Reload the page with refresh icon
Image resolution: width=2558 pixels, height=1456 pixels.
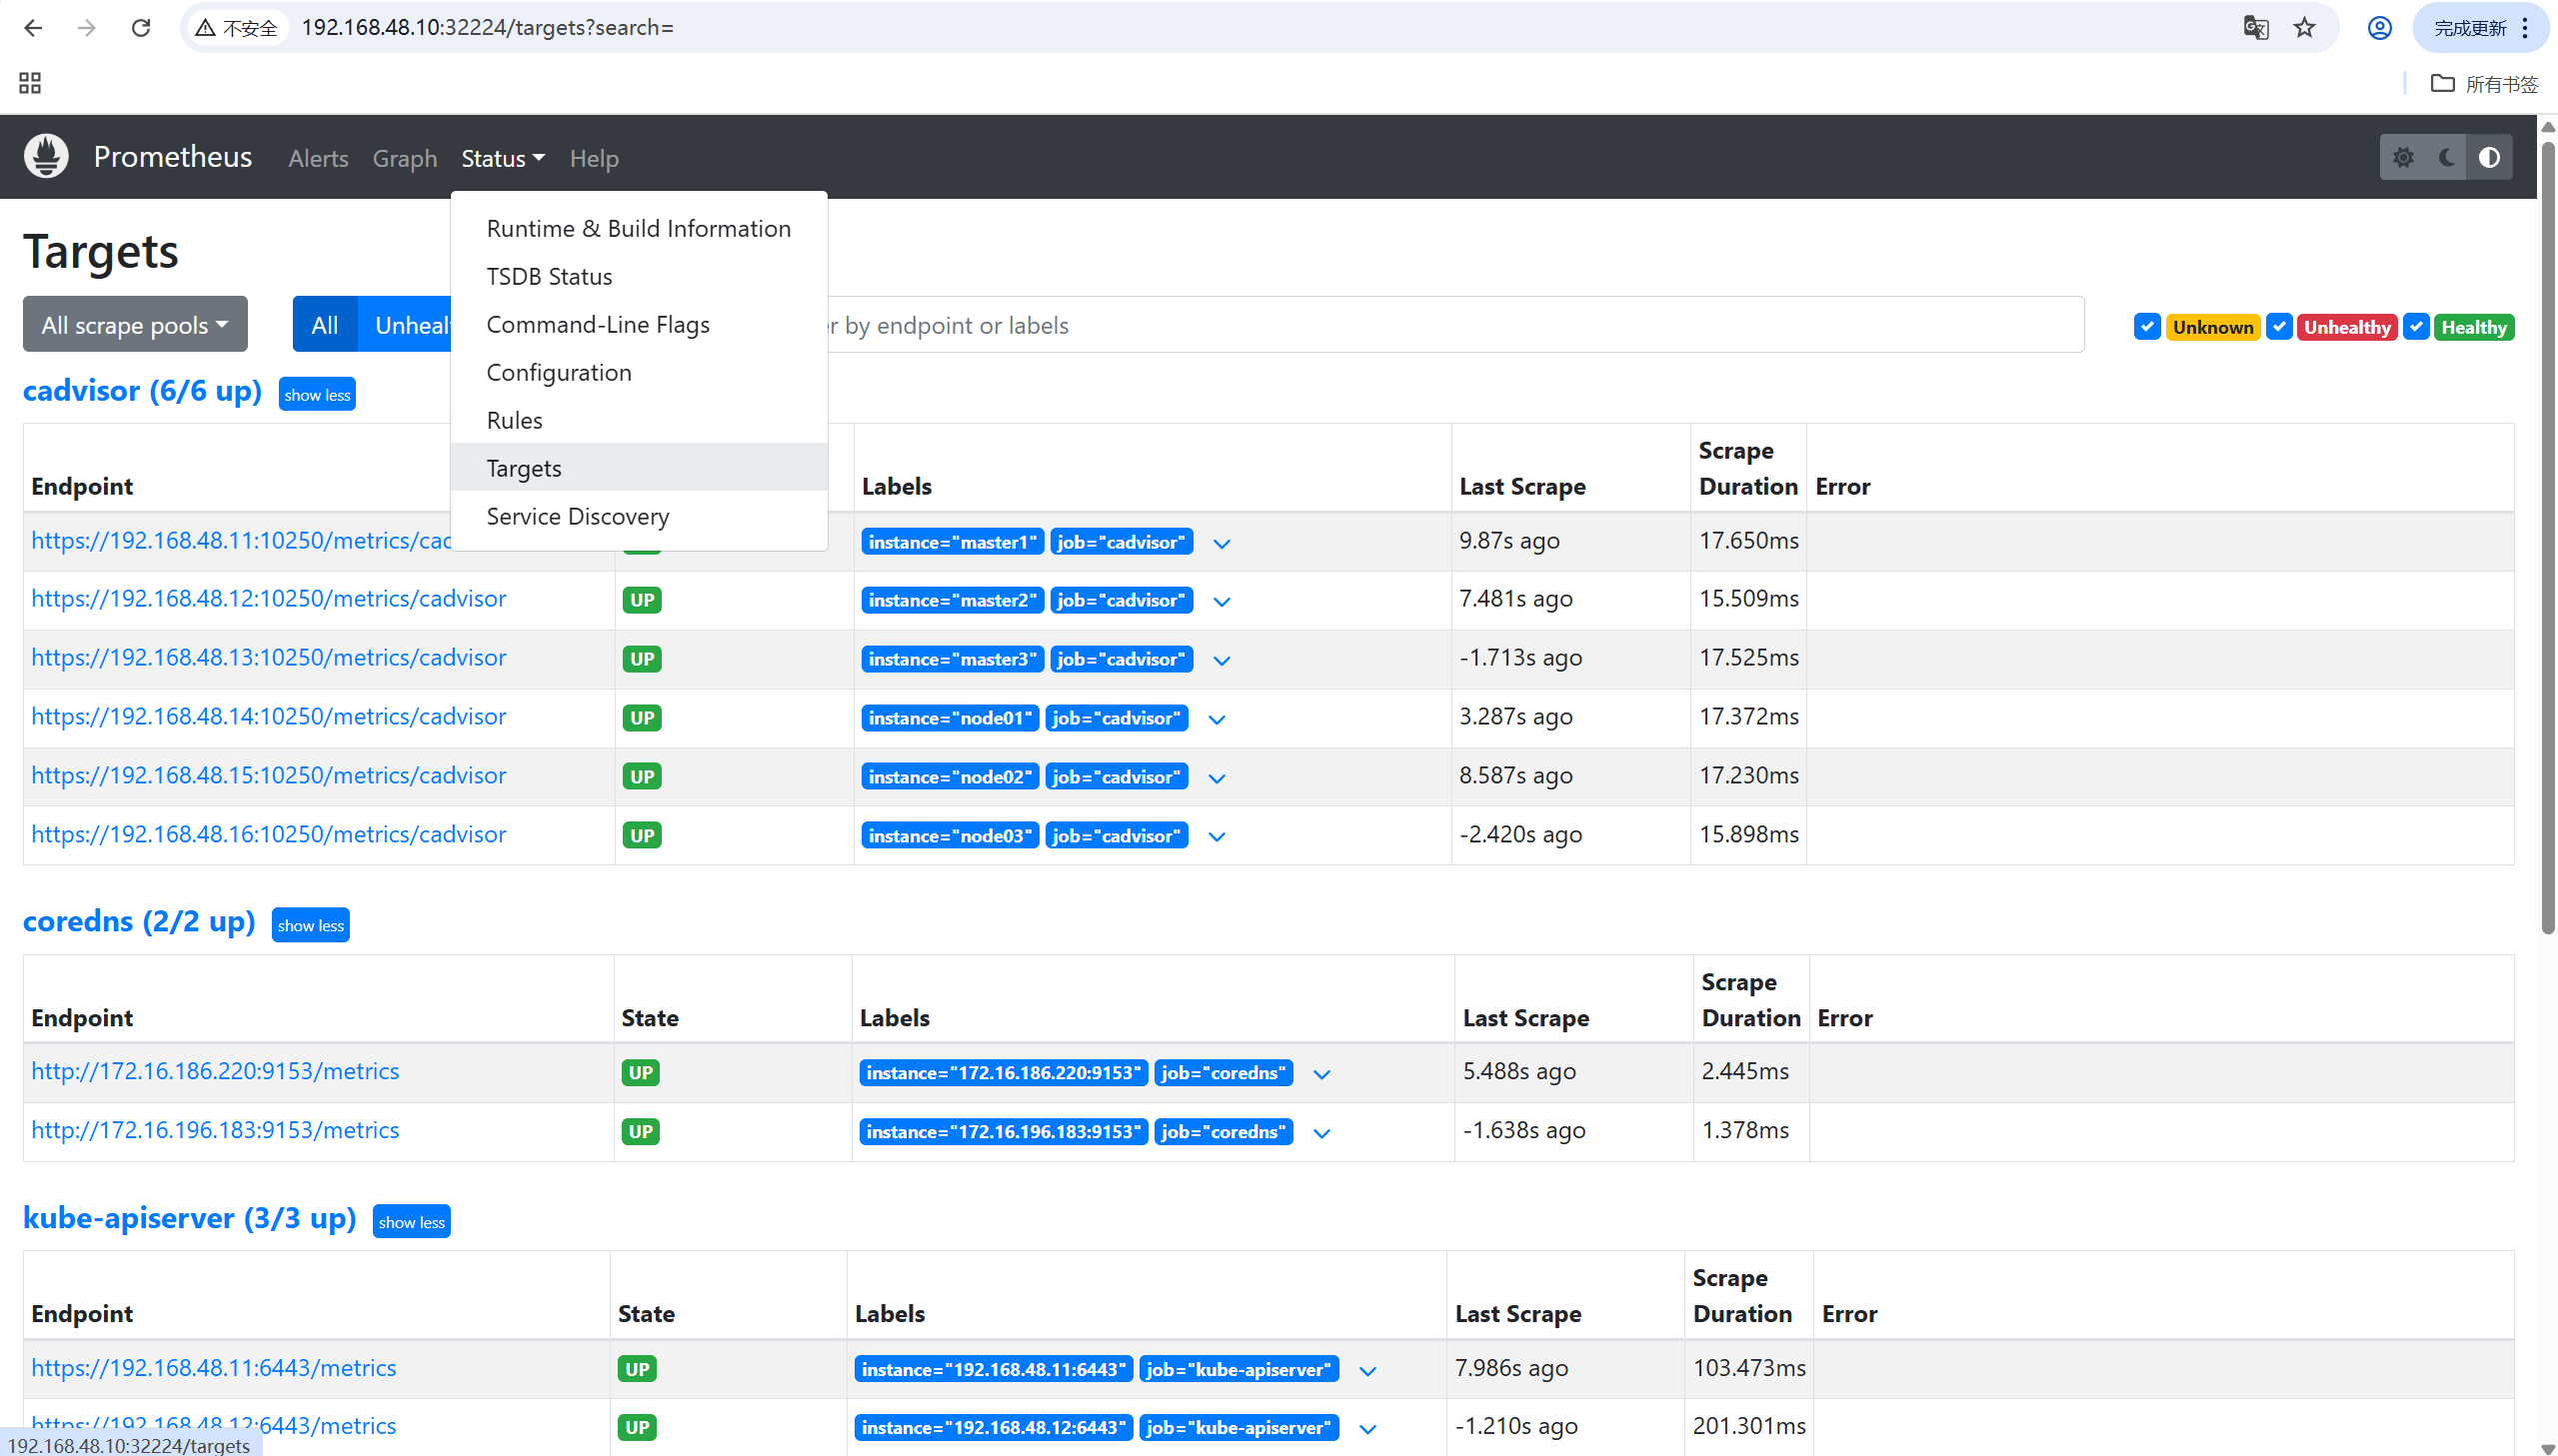[141, 28]
